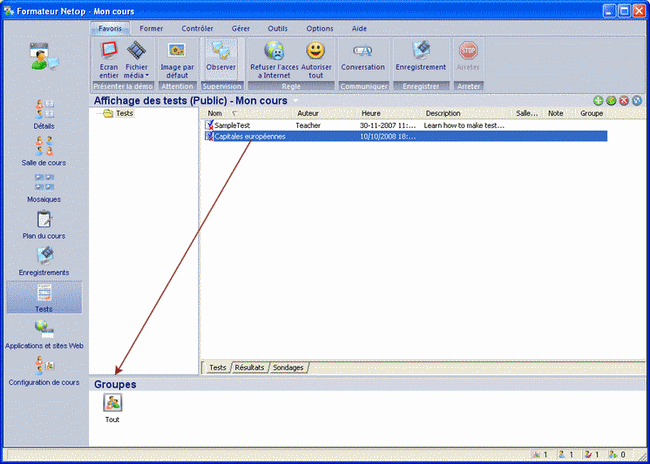Click the Arrêter stop sign icon
Image resolution: width=650 pixels, height=464 pixels.
pyautogui.click(x=468, y=51)
